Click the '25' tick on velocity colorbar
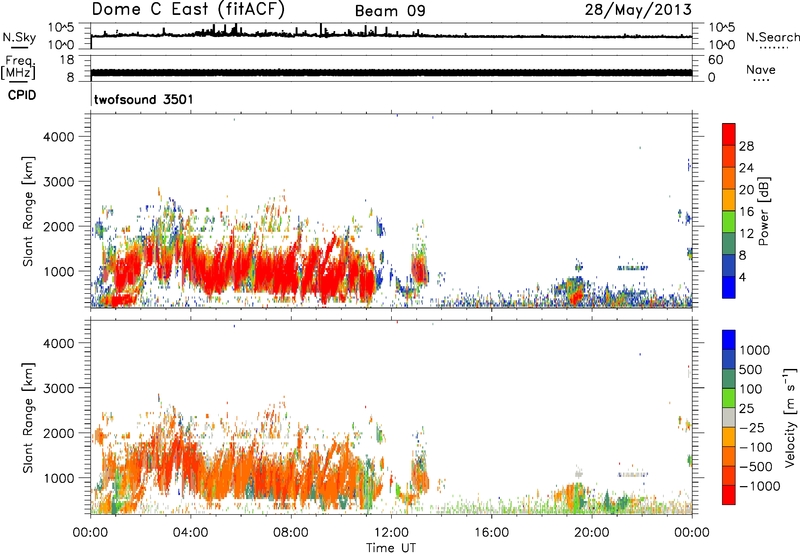This screenshot has width=800, height=554. coord(746,409)
